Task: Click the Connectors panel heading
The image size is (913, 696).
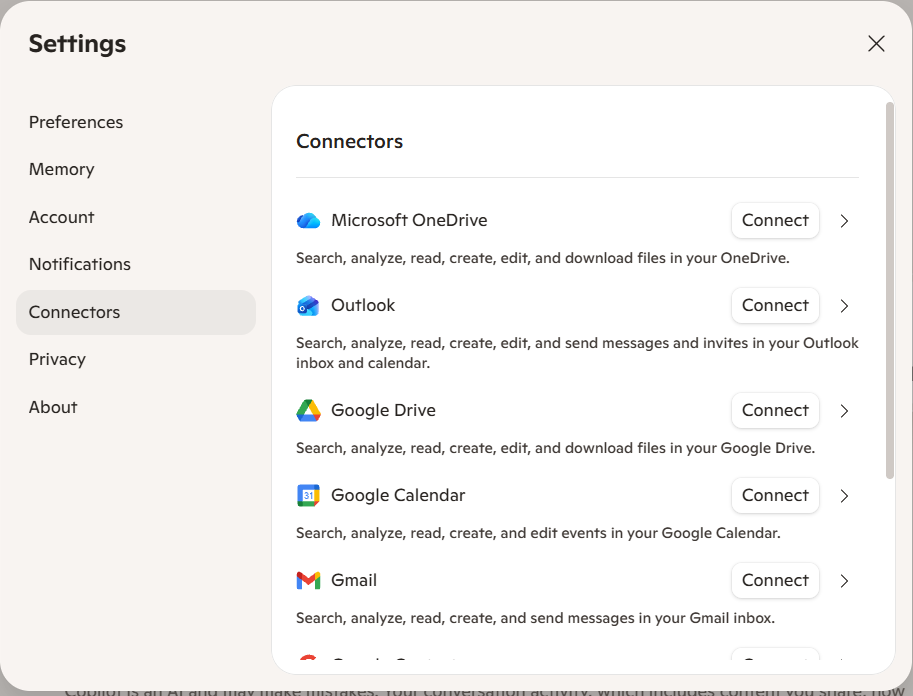Action: pos(349,142)
